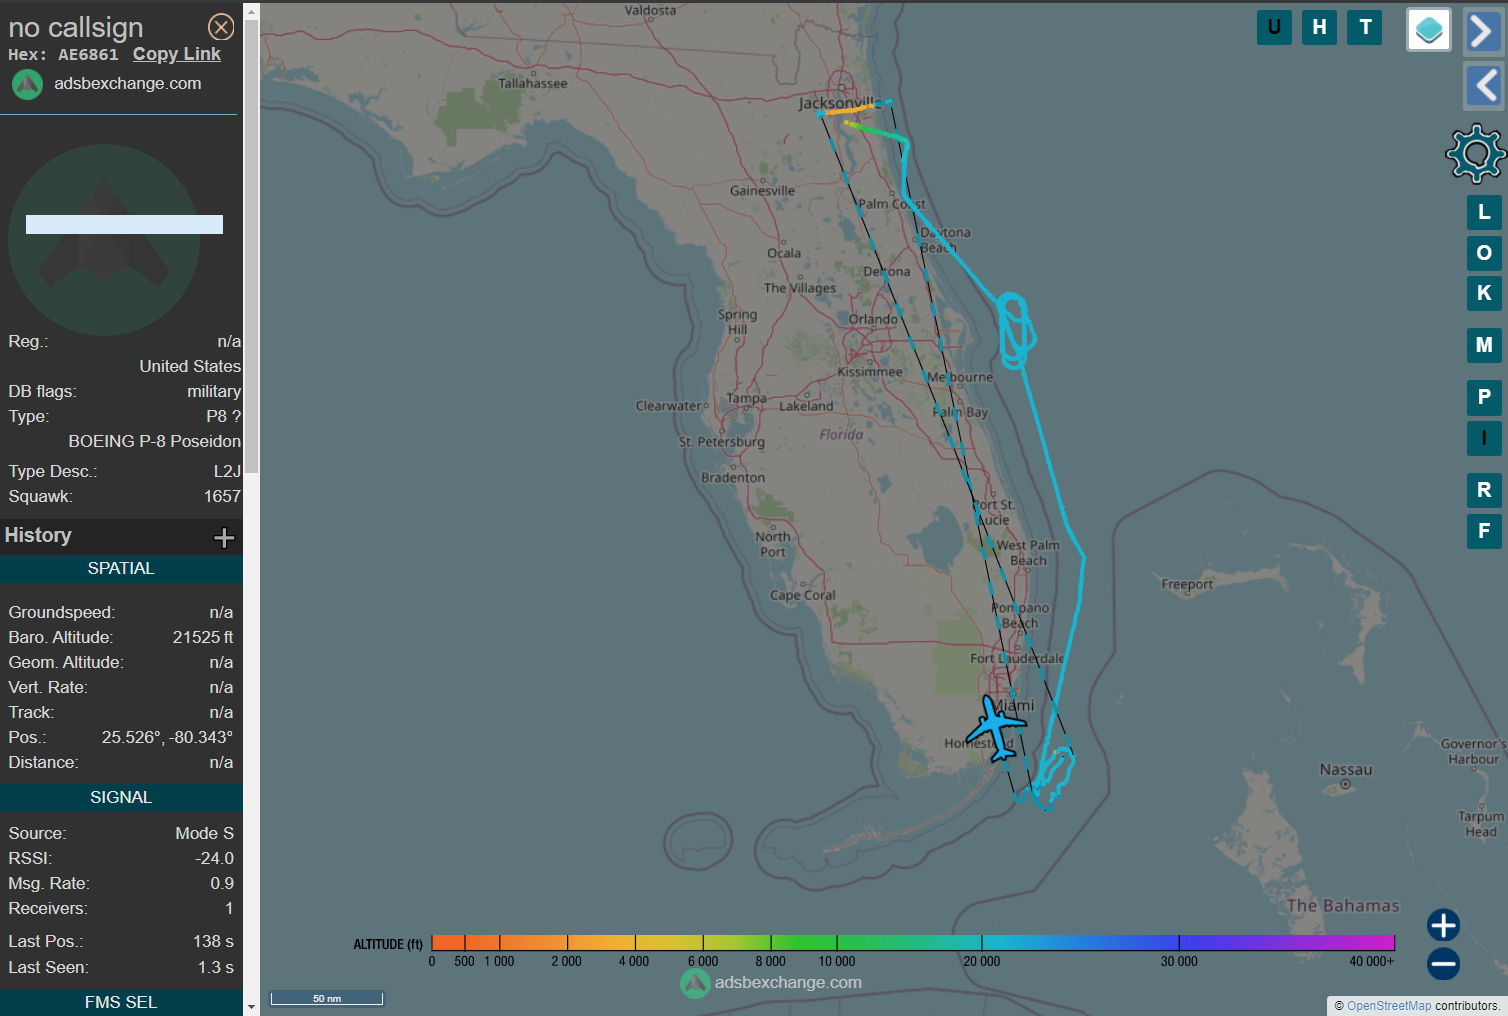Zoom out with the minus button
Image resolution: width=1508 pixels, height=1016 pixels.
[1443, 964]
